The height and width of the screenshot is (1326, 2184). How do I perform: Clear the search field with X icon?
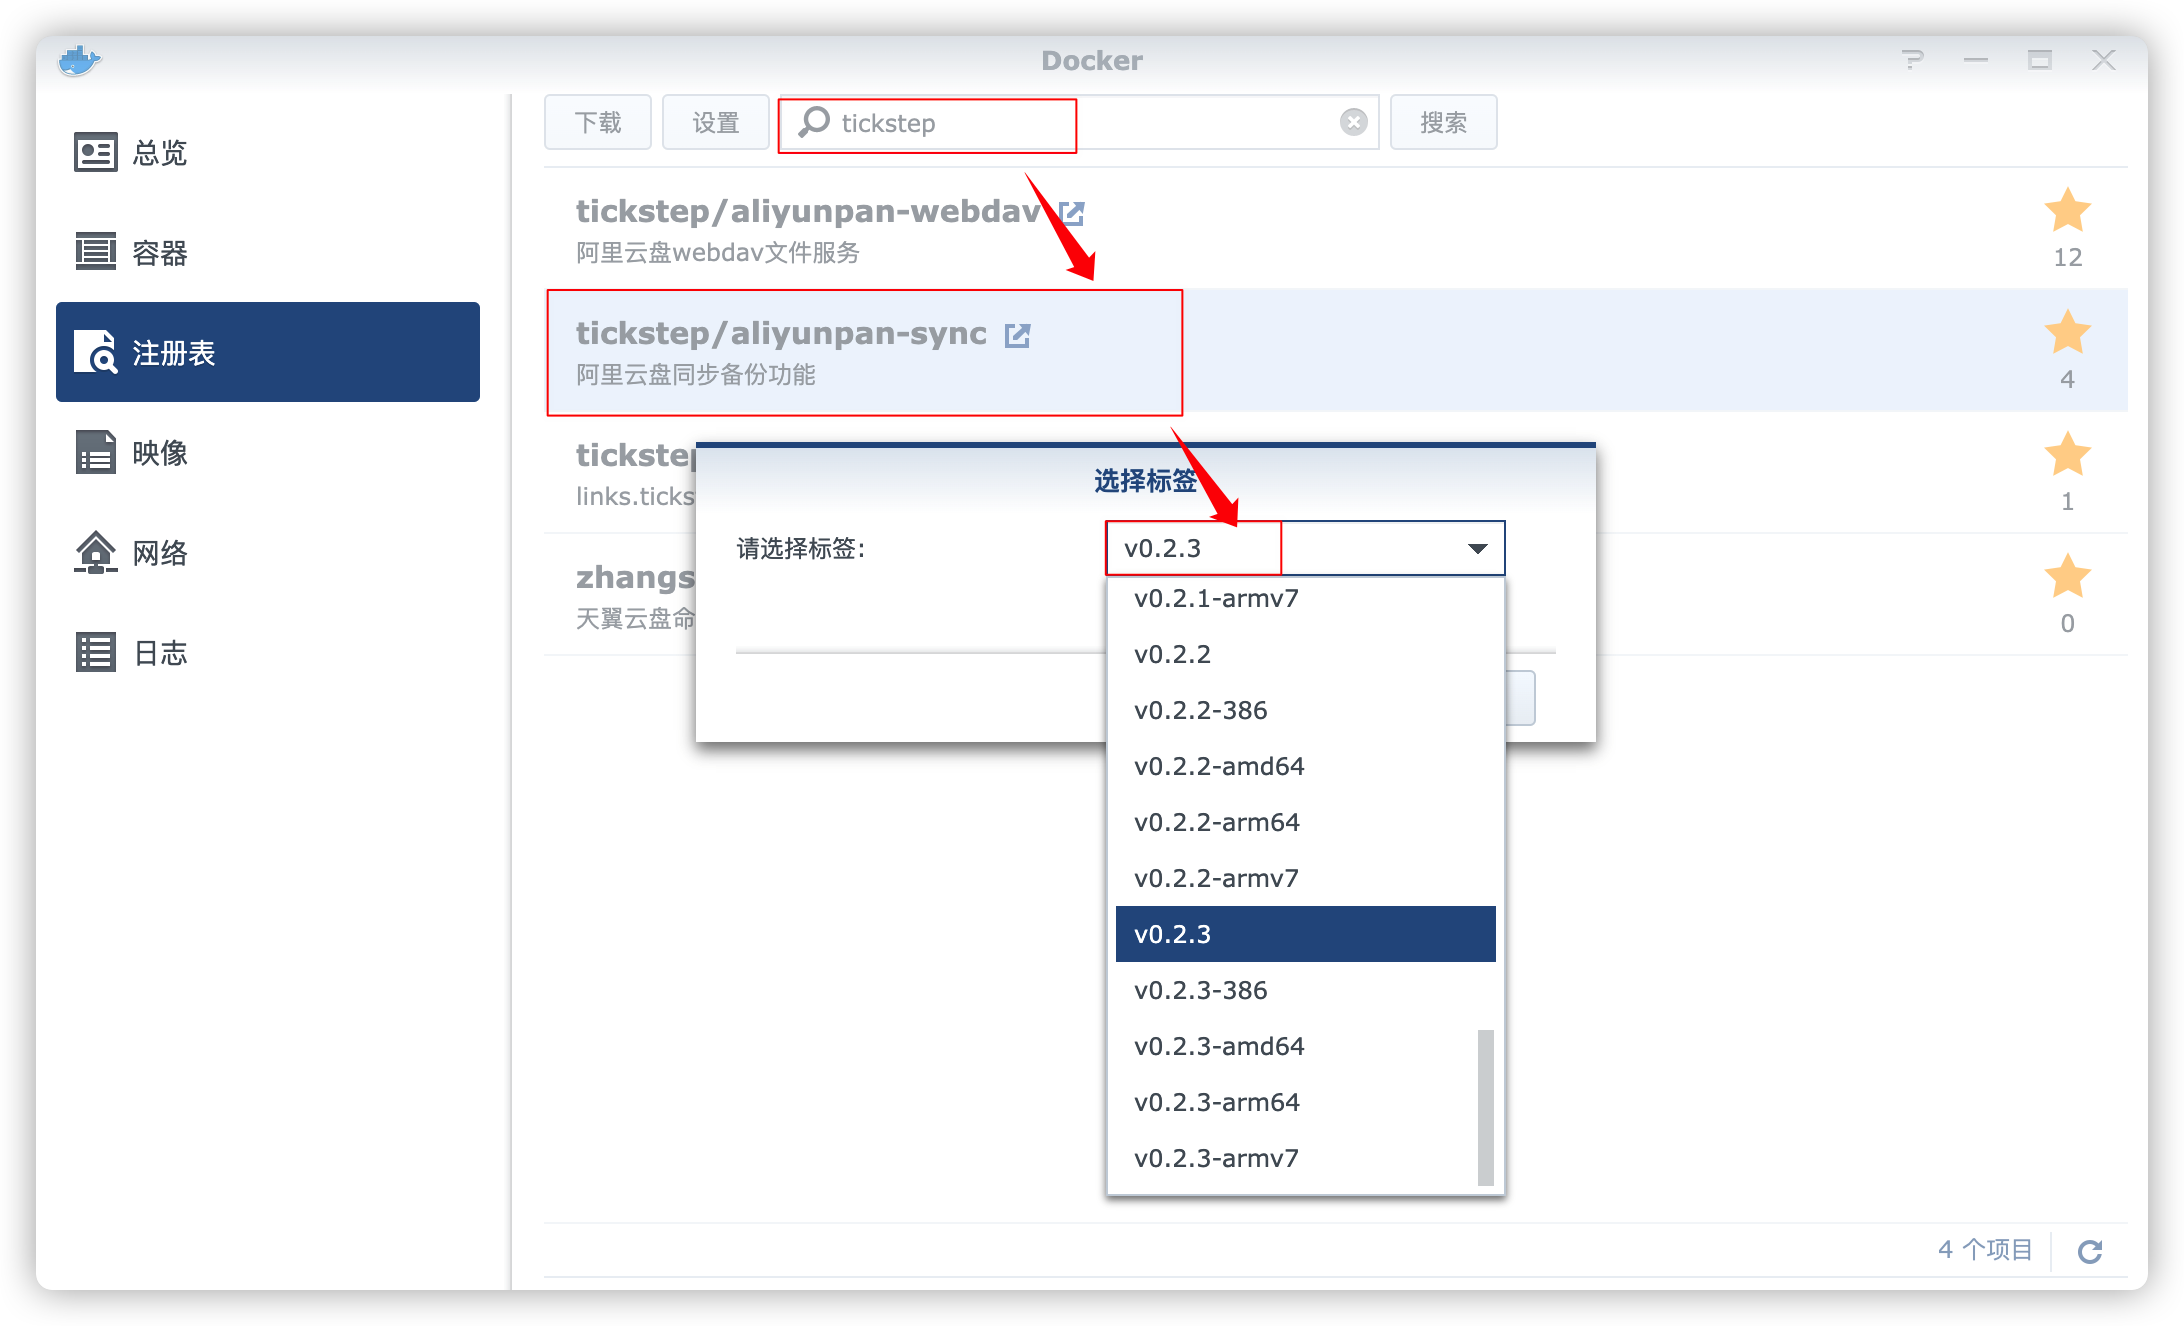1354,122
